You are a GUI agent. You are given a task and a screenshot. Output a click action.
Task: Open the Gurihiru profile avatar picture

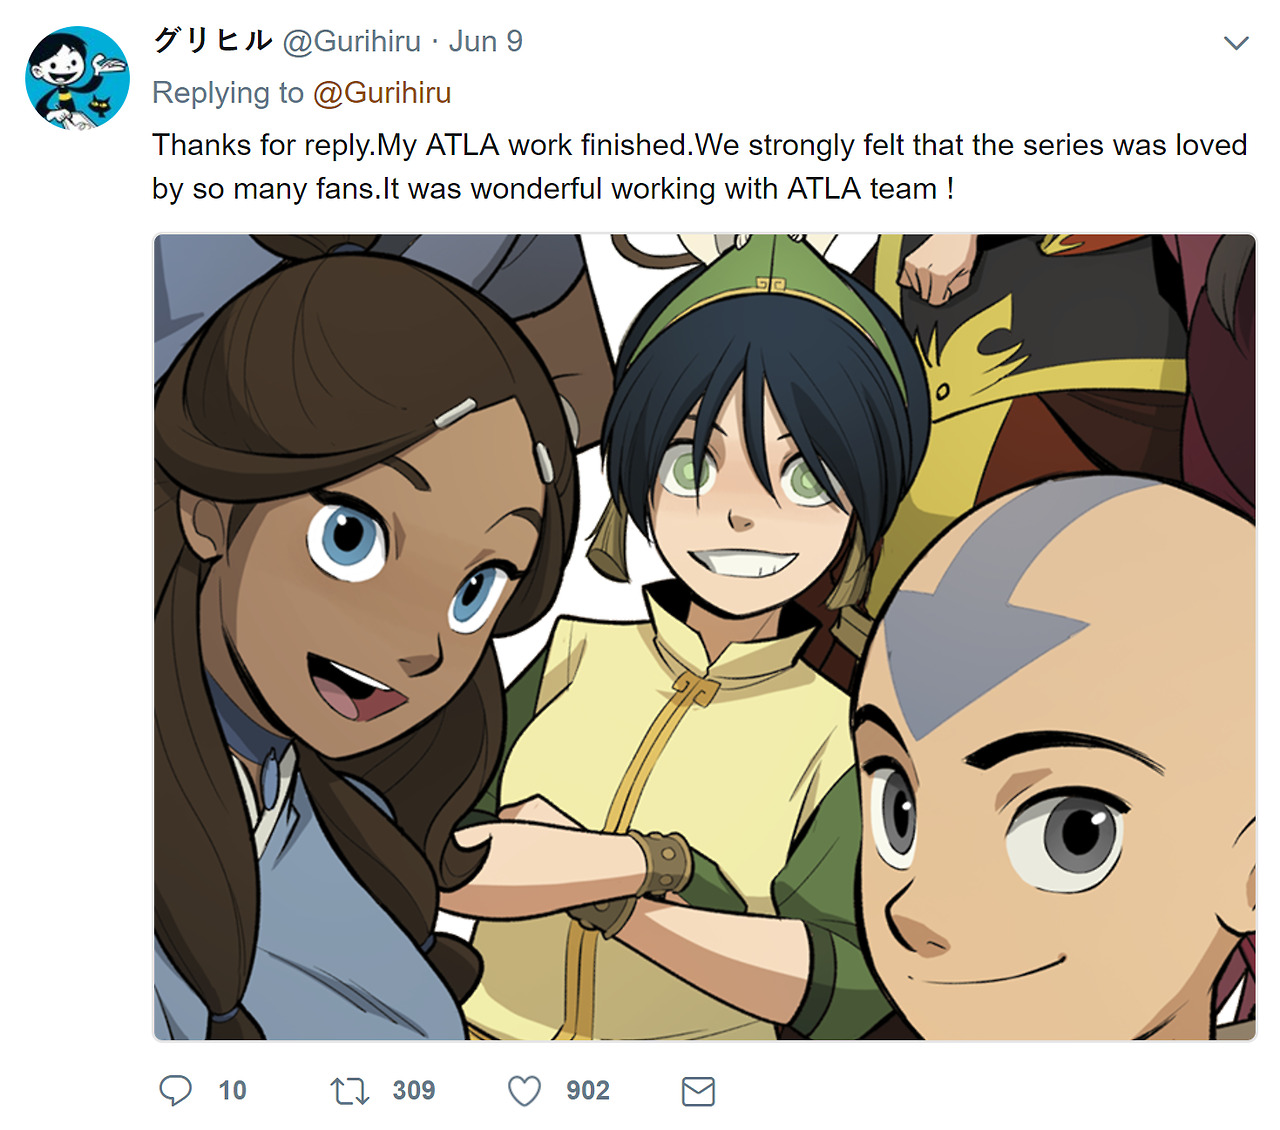[x=77, y=78]
